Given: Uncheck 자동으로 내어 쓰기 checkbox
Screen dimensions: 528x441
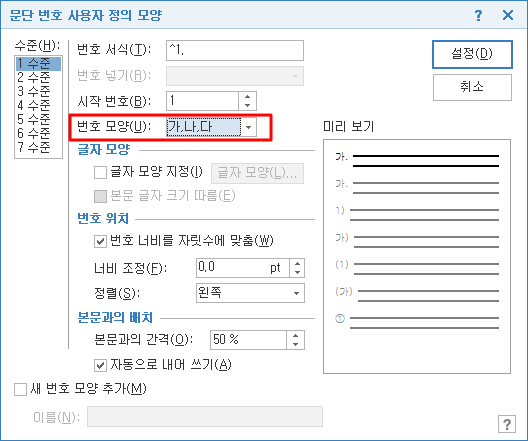Looking at the screenshot, I should tap(100, 365).
